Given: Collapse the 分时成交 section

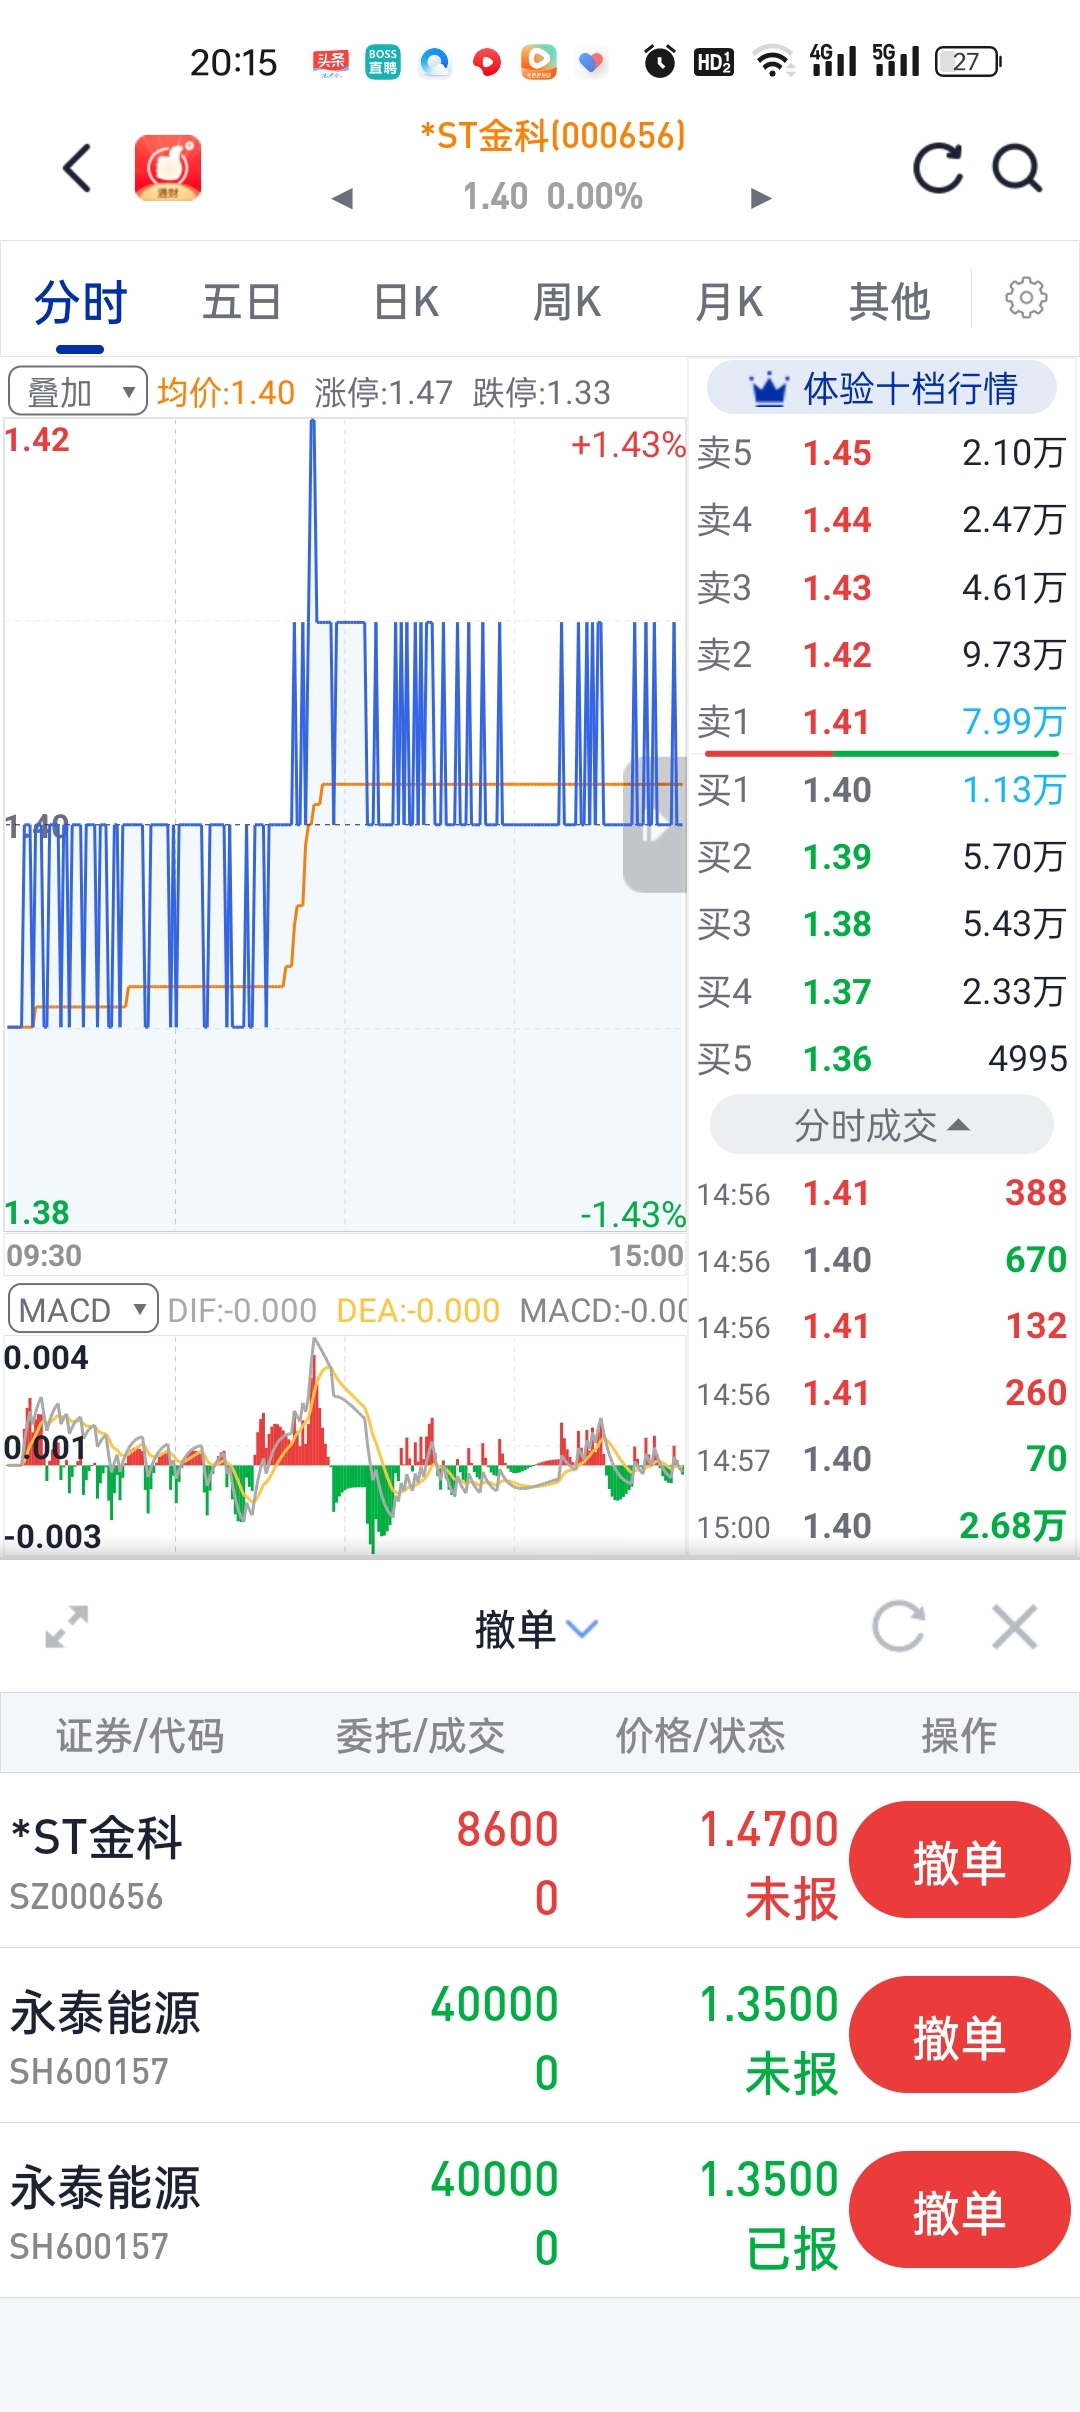Looking at the screenshot, I should (881, 1125).
